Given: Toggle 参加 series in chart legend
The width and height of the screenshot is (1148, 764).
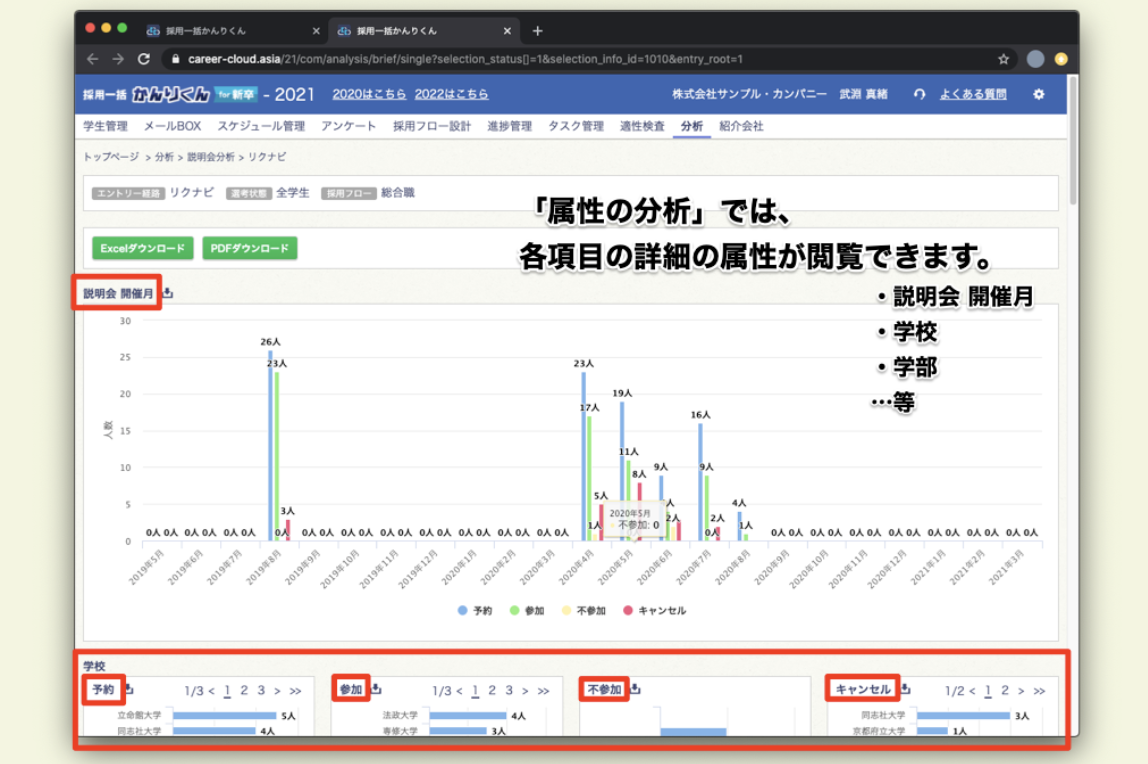Looking at the screenshot, I should [x=526, y=610].
